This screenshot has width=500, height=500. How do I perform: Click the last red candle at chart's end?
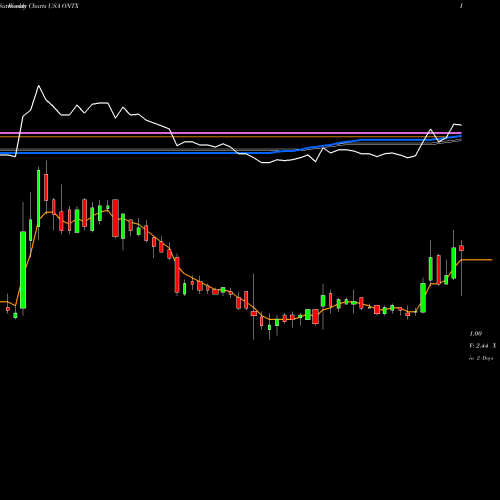pos(462,248)
